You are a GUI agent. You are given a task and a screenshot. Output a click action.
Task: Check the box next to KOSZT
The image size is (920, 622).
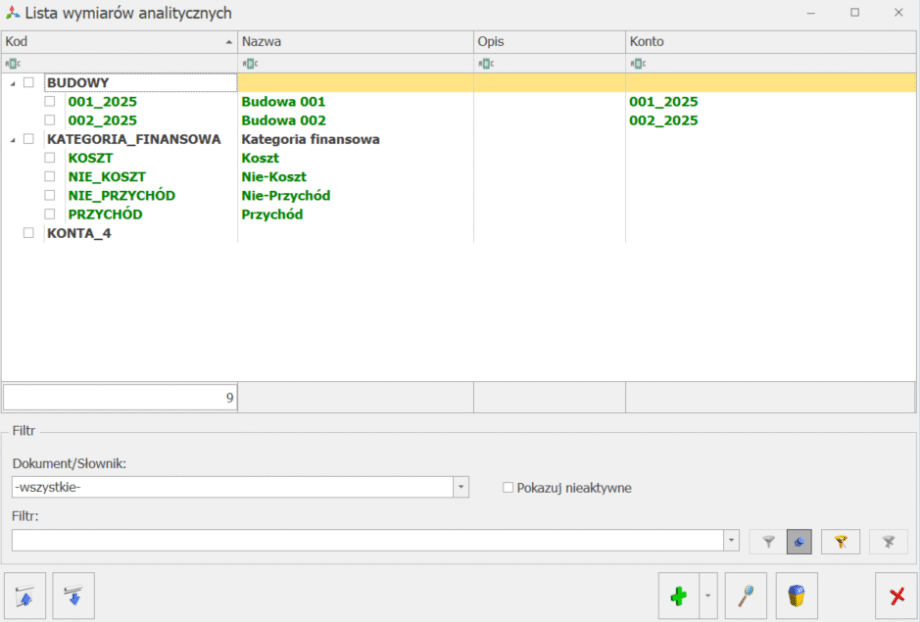[x=49, y=158]
